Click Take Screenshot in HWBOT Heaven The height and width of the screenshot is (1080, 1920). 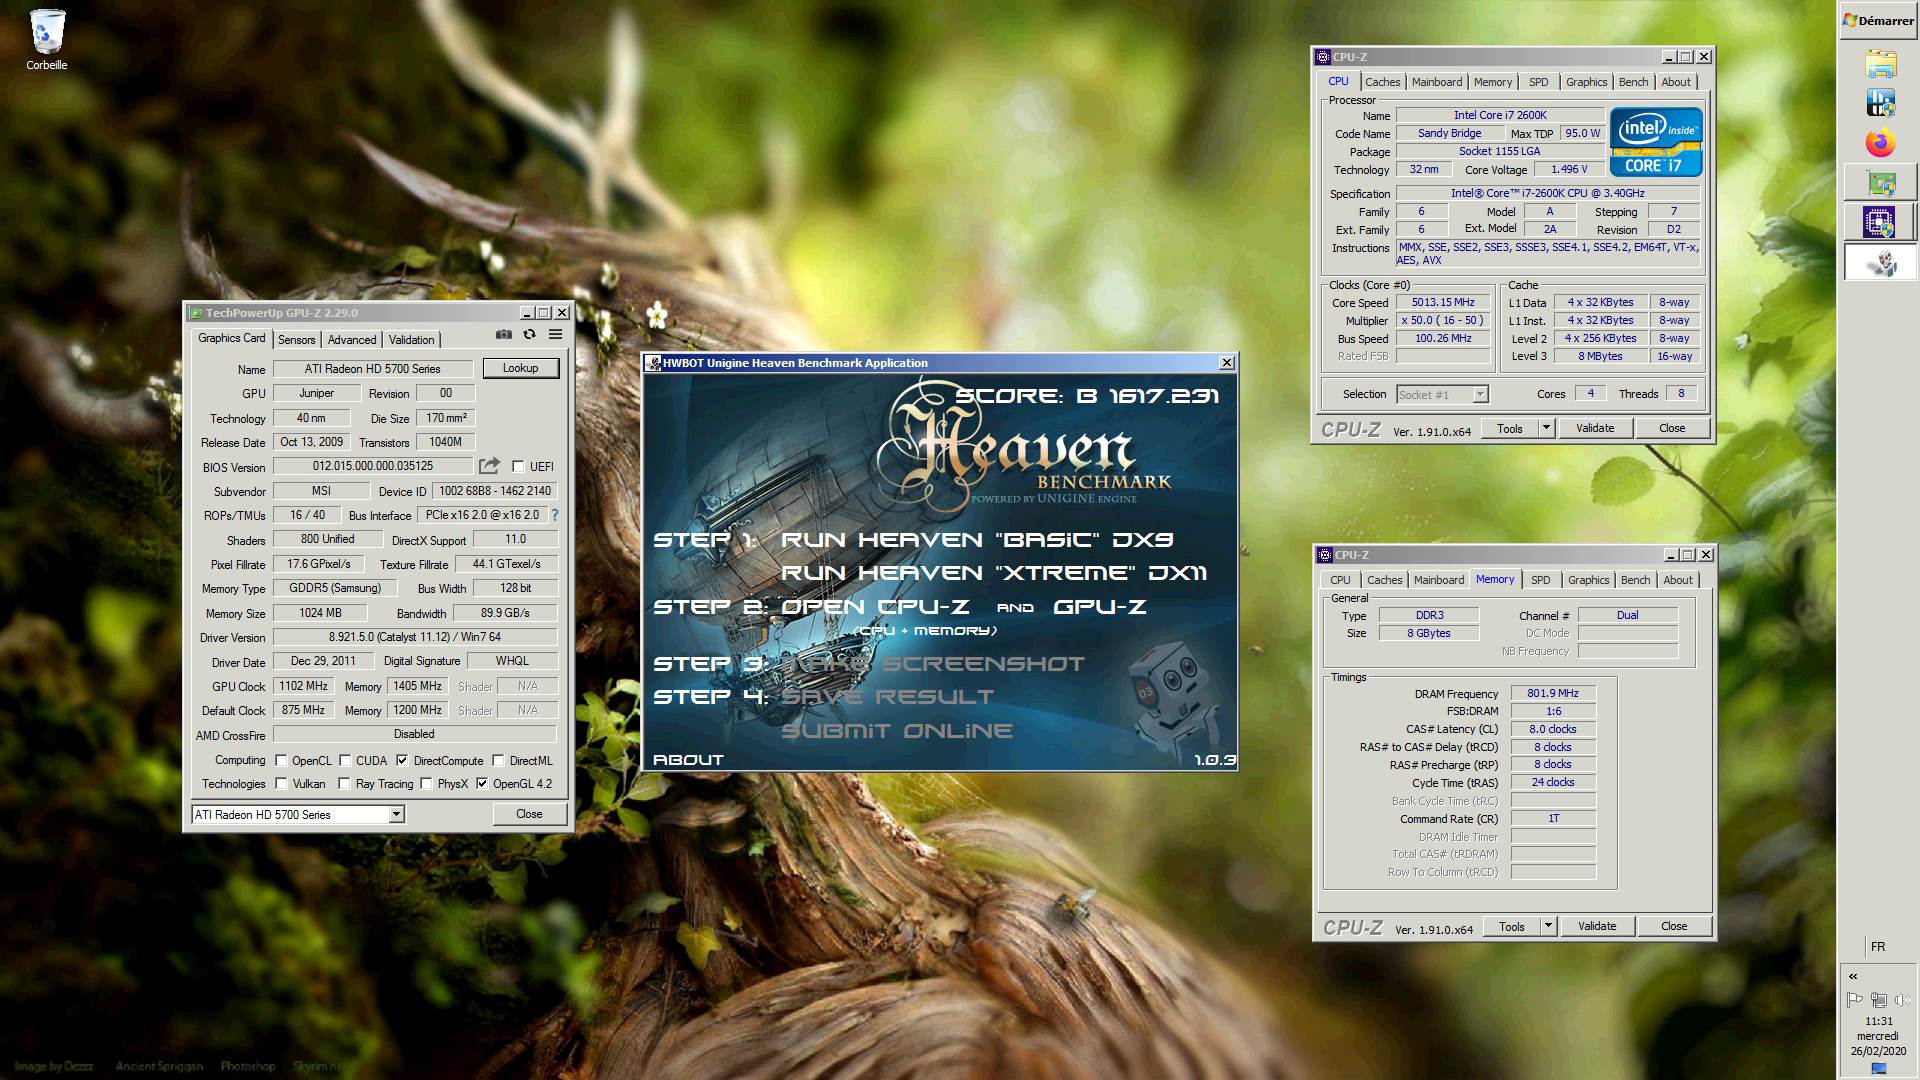932,664
